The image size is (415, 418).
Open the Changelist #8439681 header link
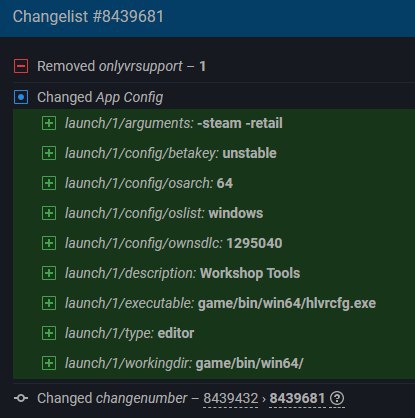tap(88, 17)
